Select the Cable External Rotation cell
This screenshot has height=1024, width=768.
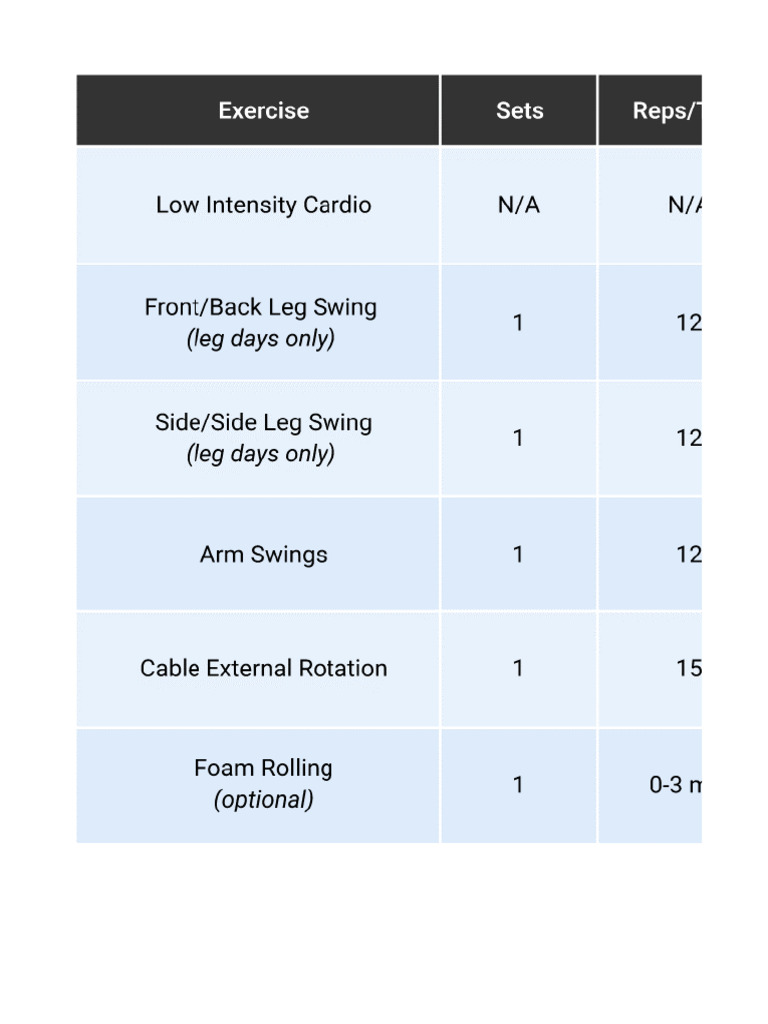[263, 668]
